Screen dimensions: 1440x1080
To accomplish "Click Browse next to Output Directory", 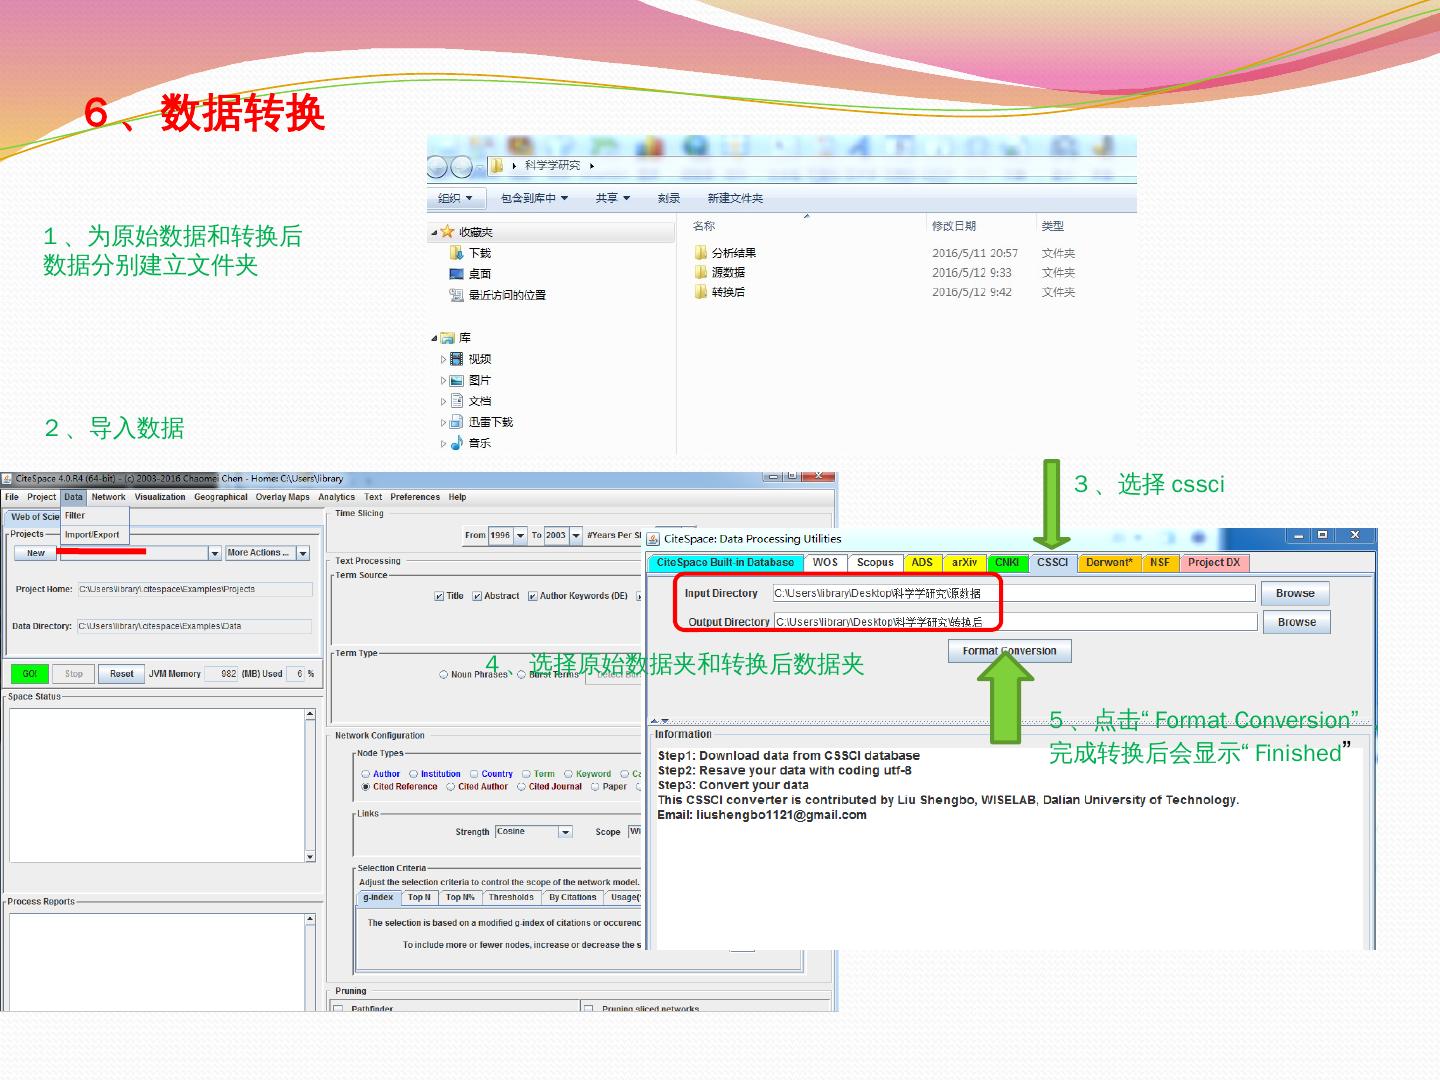I will [x=1297, y=622].
